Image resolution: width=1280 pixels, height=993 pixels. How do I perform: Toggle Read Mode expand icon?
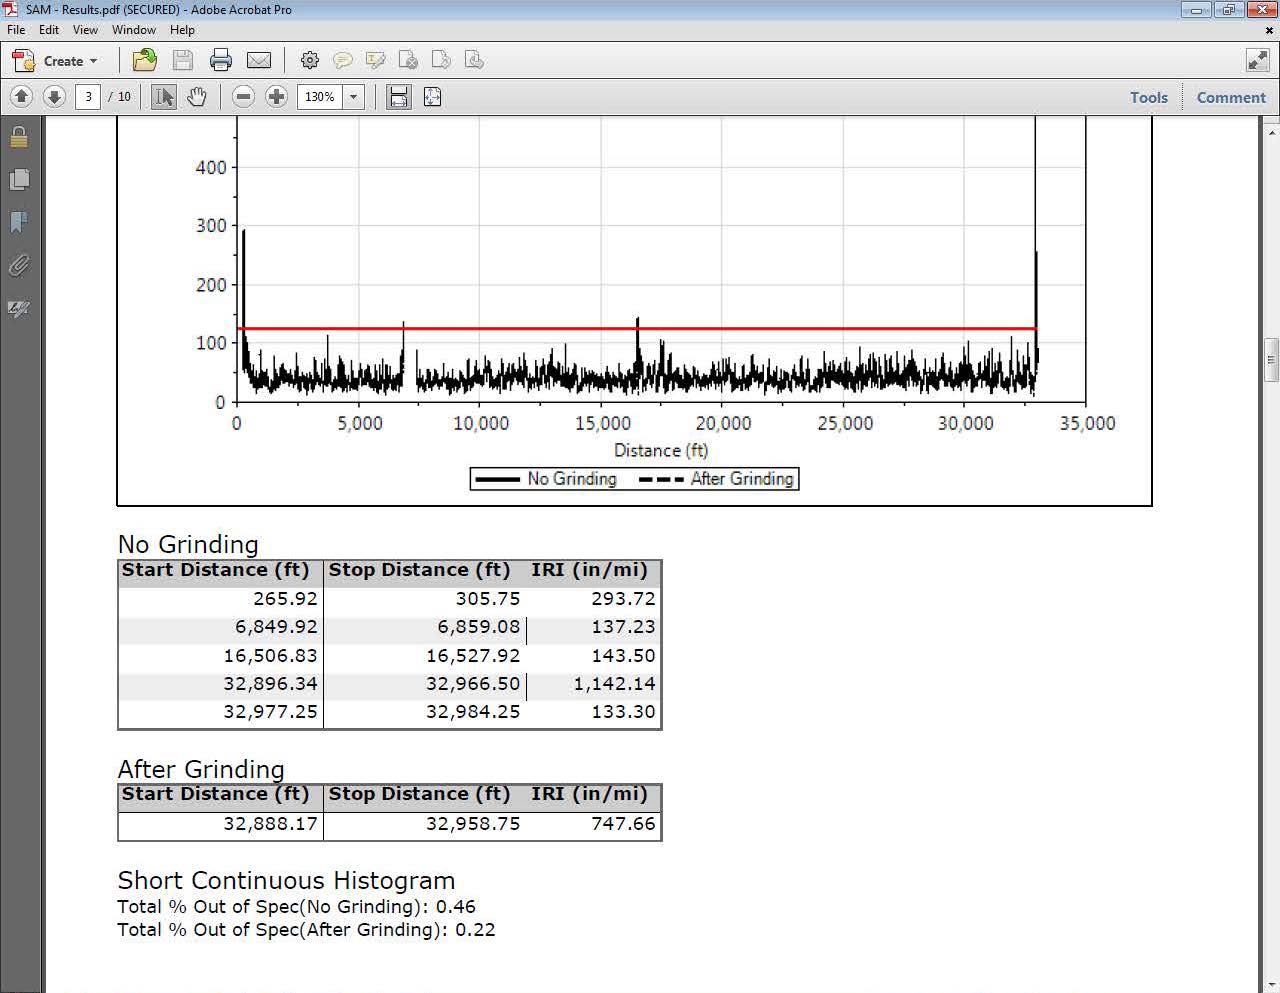coord(1258,60)
